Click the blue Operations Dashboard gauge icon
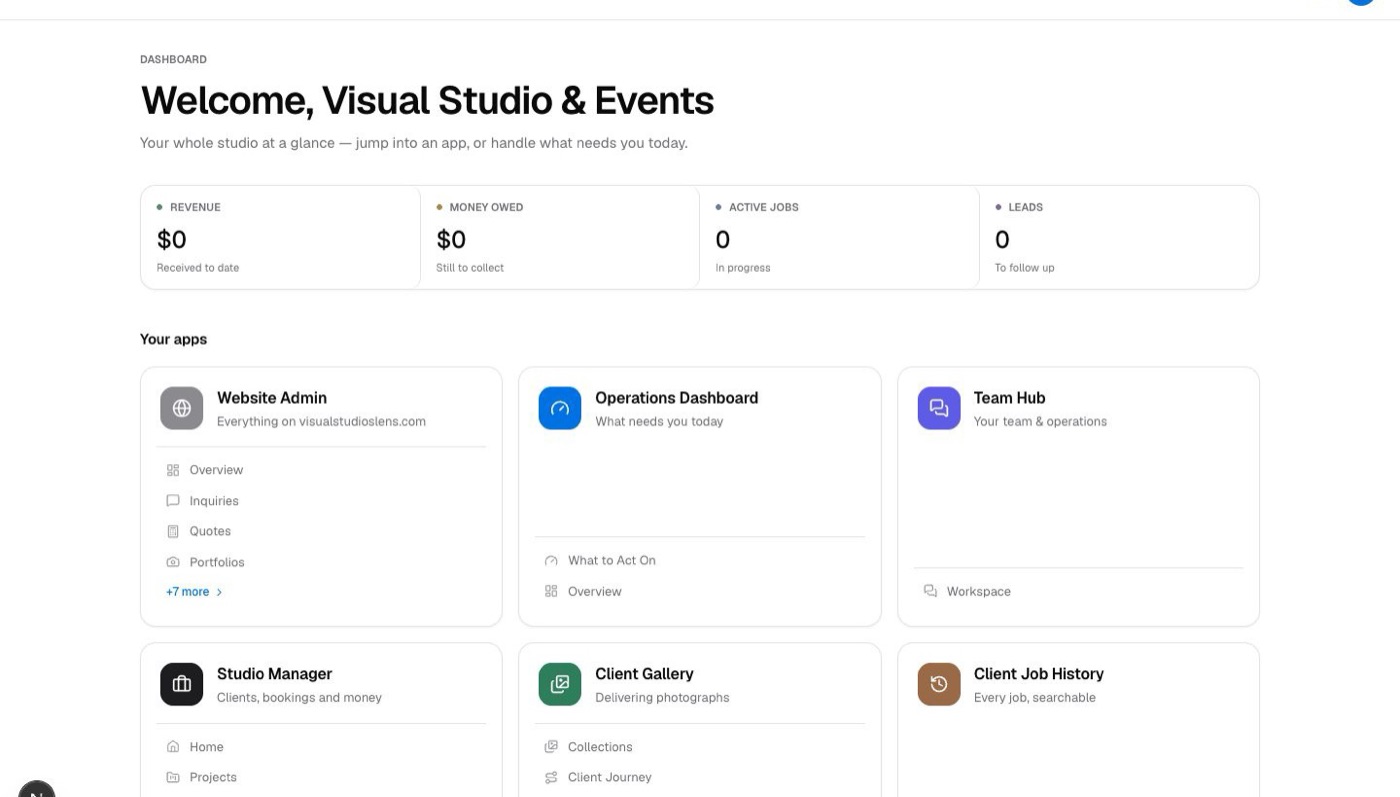This screenshot has height=797, width=1400. tap(559, 408)
